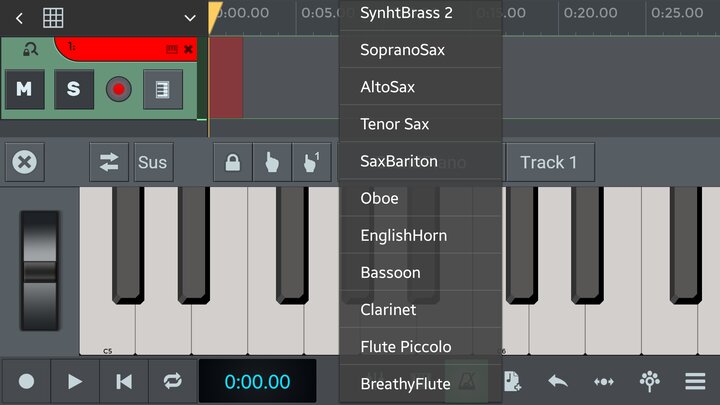Click the swap arrows keyboard icon
Screen dimensions: 720x405
click(x=109, y=162)
